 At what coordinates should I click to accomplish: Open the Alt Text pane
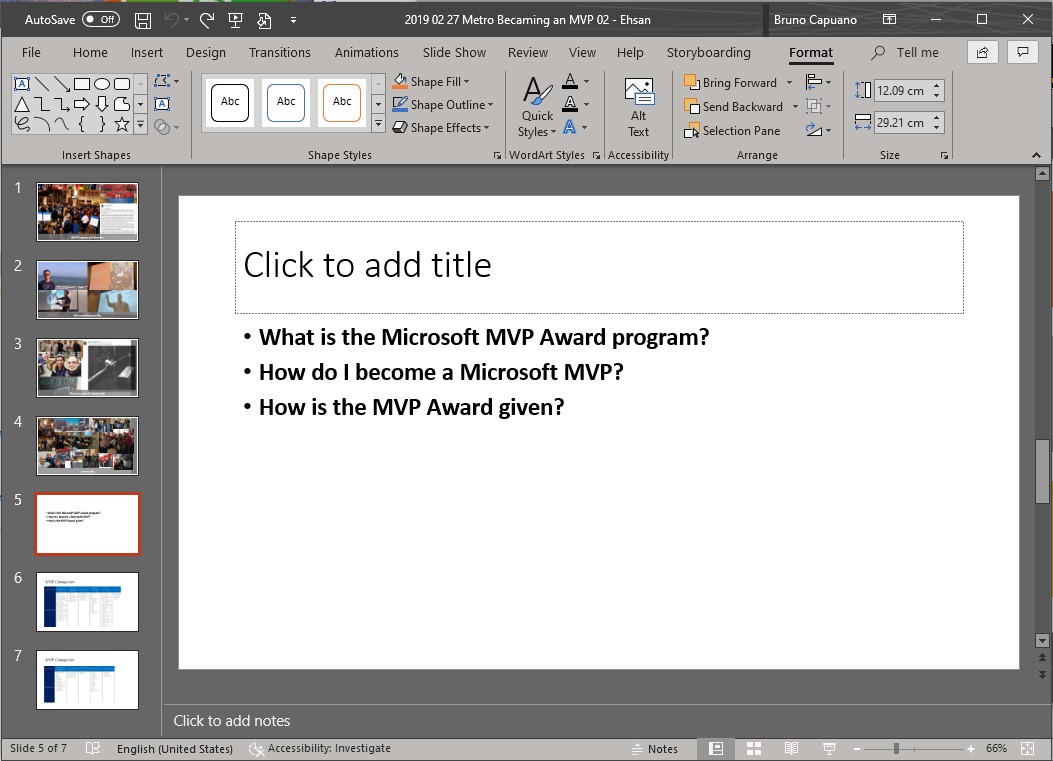tap(637, 104)
